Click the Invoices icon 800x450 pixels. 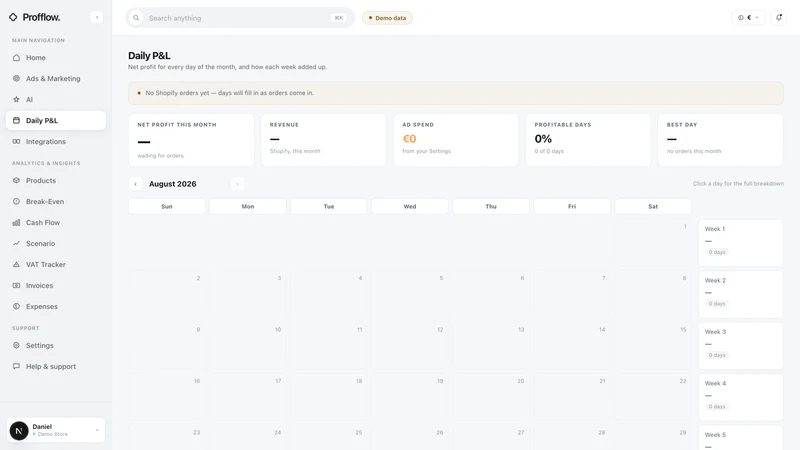(16, 286)
